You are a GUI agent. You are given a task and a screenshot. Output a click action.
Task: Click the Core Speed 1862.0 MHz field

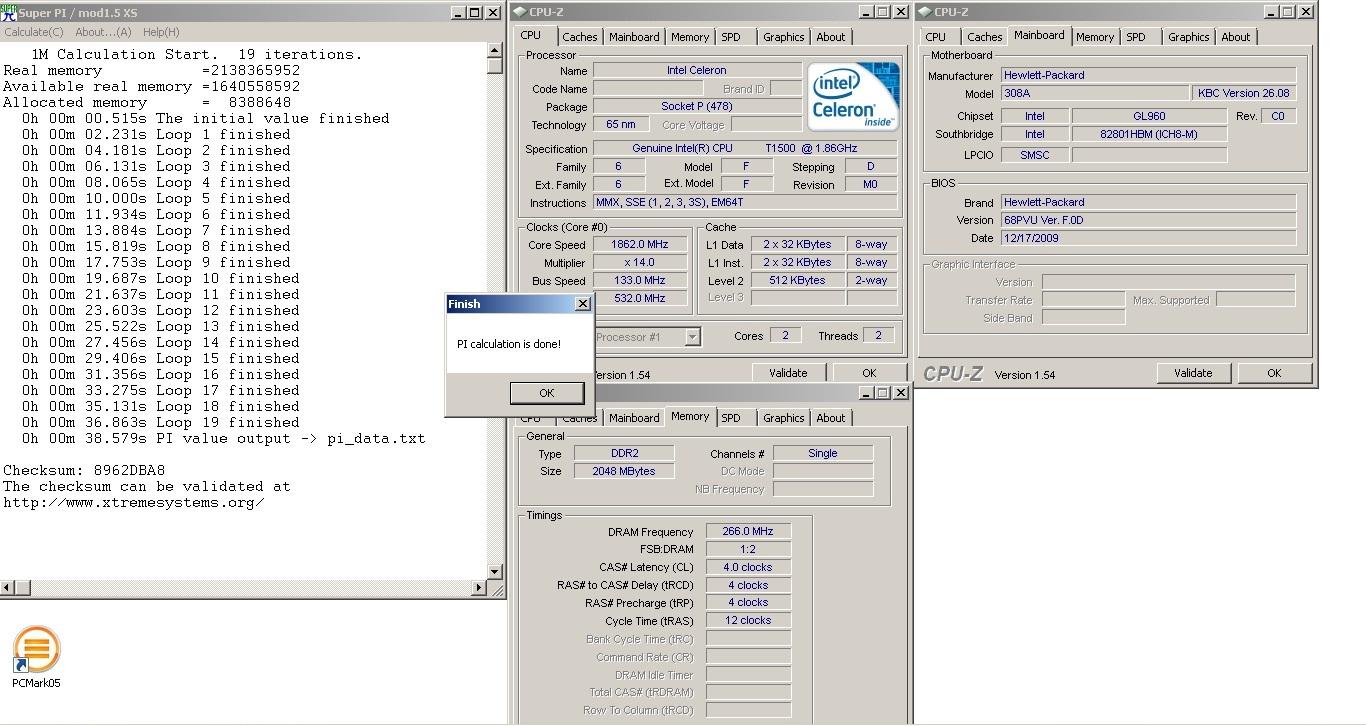point(638,244)
